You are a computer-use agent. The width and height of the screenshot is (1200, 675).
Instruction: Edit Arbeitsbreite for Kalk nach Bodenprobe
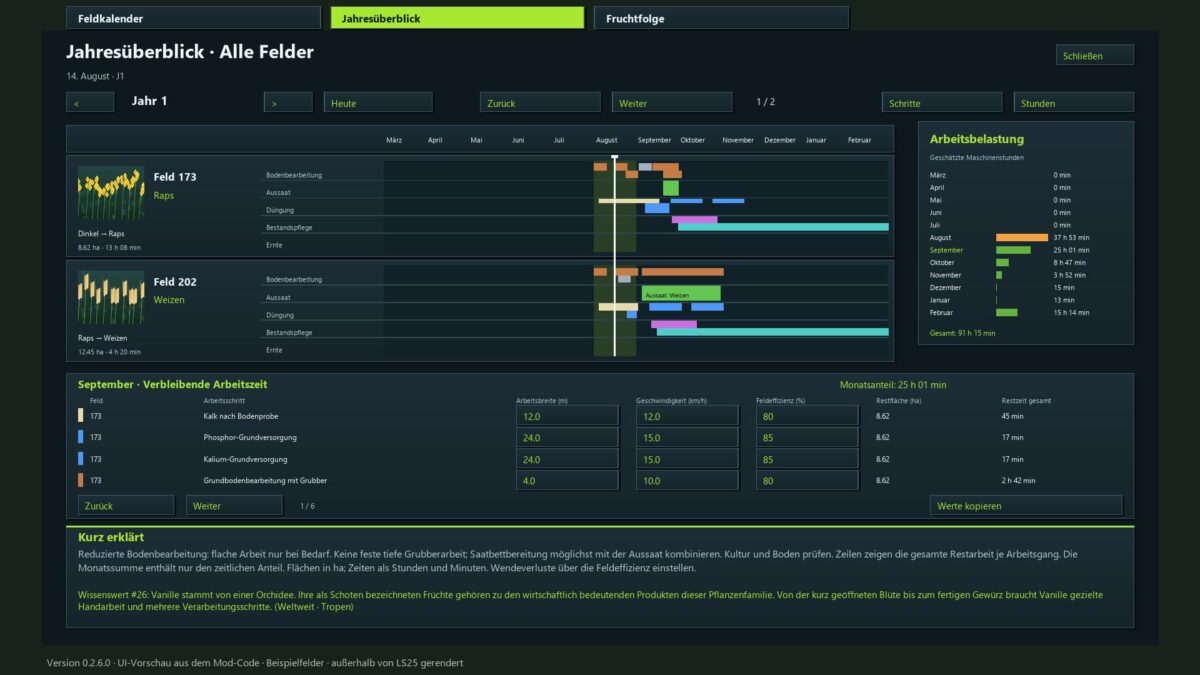pyautogui.click(x=568, y=416)
